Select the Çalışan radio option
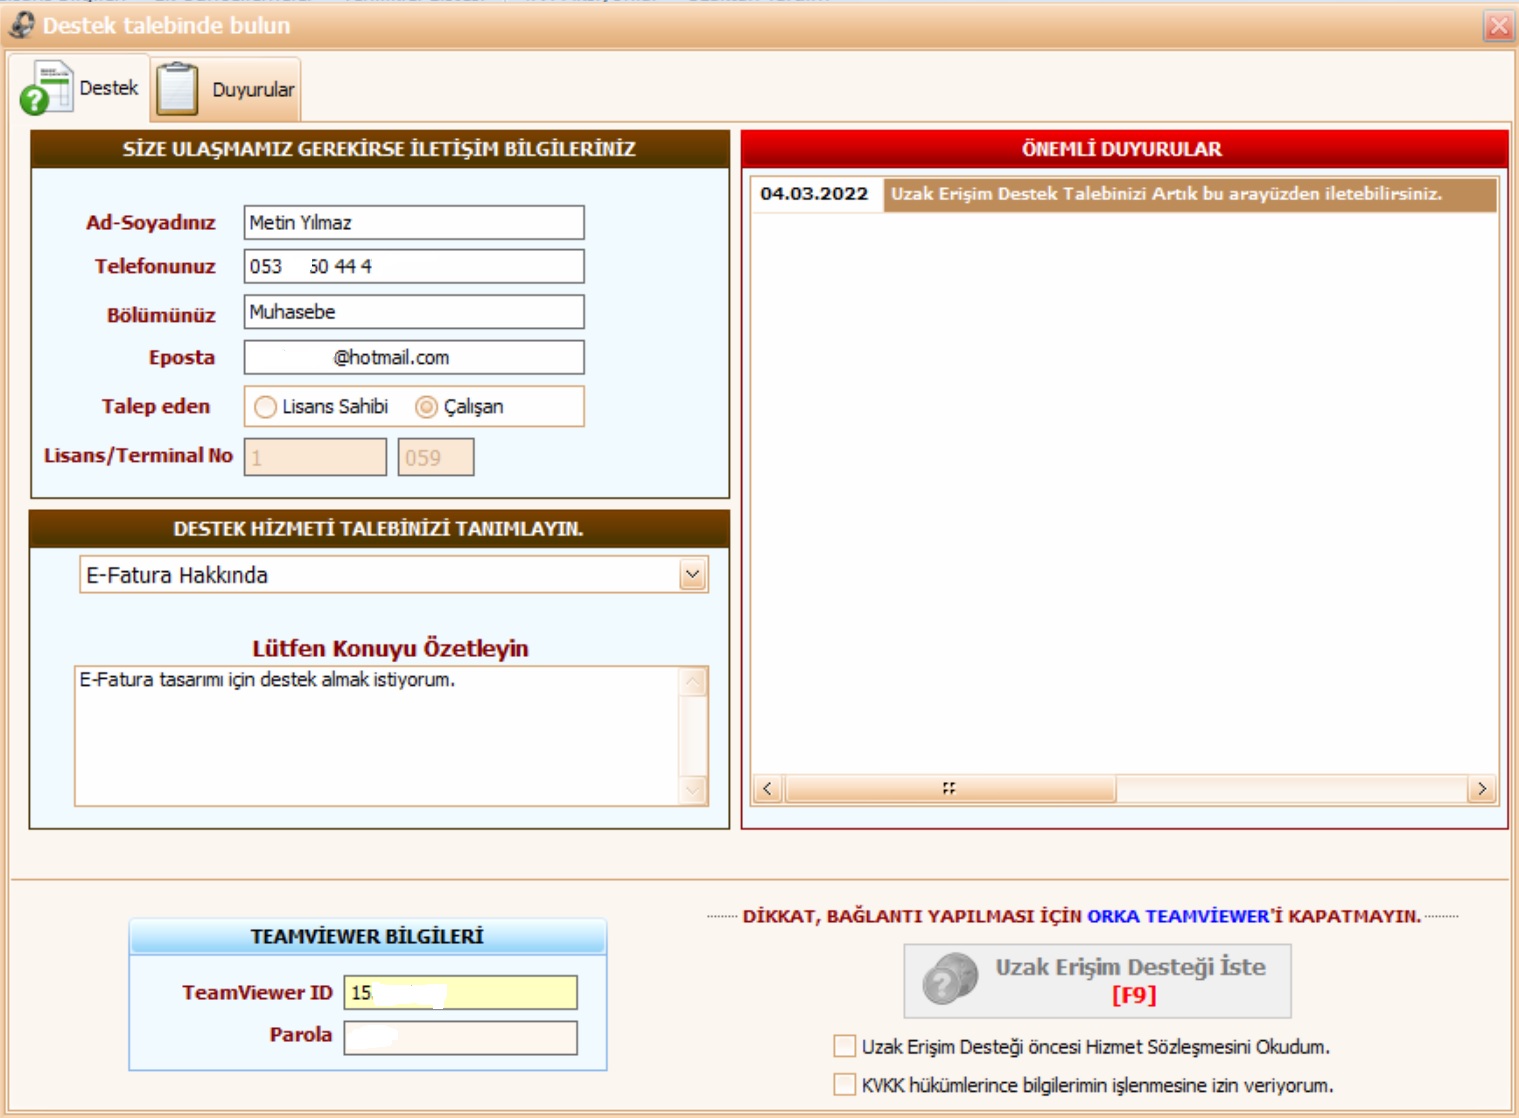Image resolution: width=1519 pixels, height=1118 pixels. click(x=427, y=407)
